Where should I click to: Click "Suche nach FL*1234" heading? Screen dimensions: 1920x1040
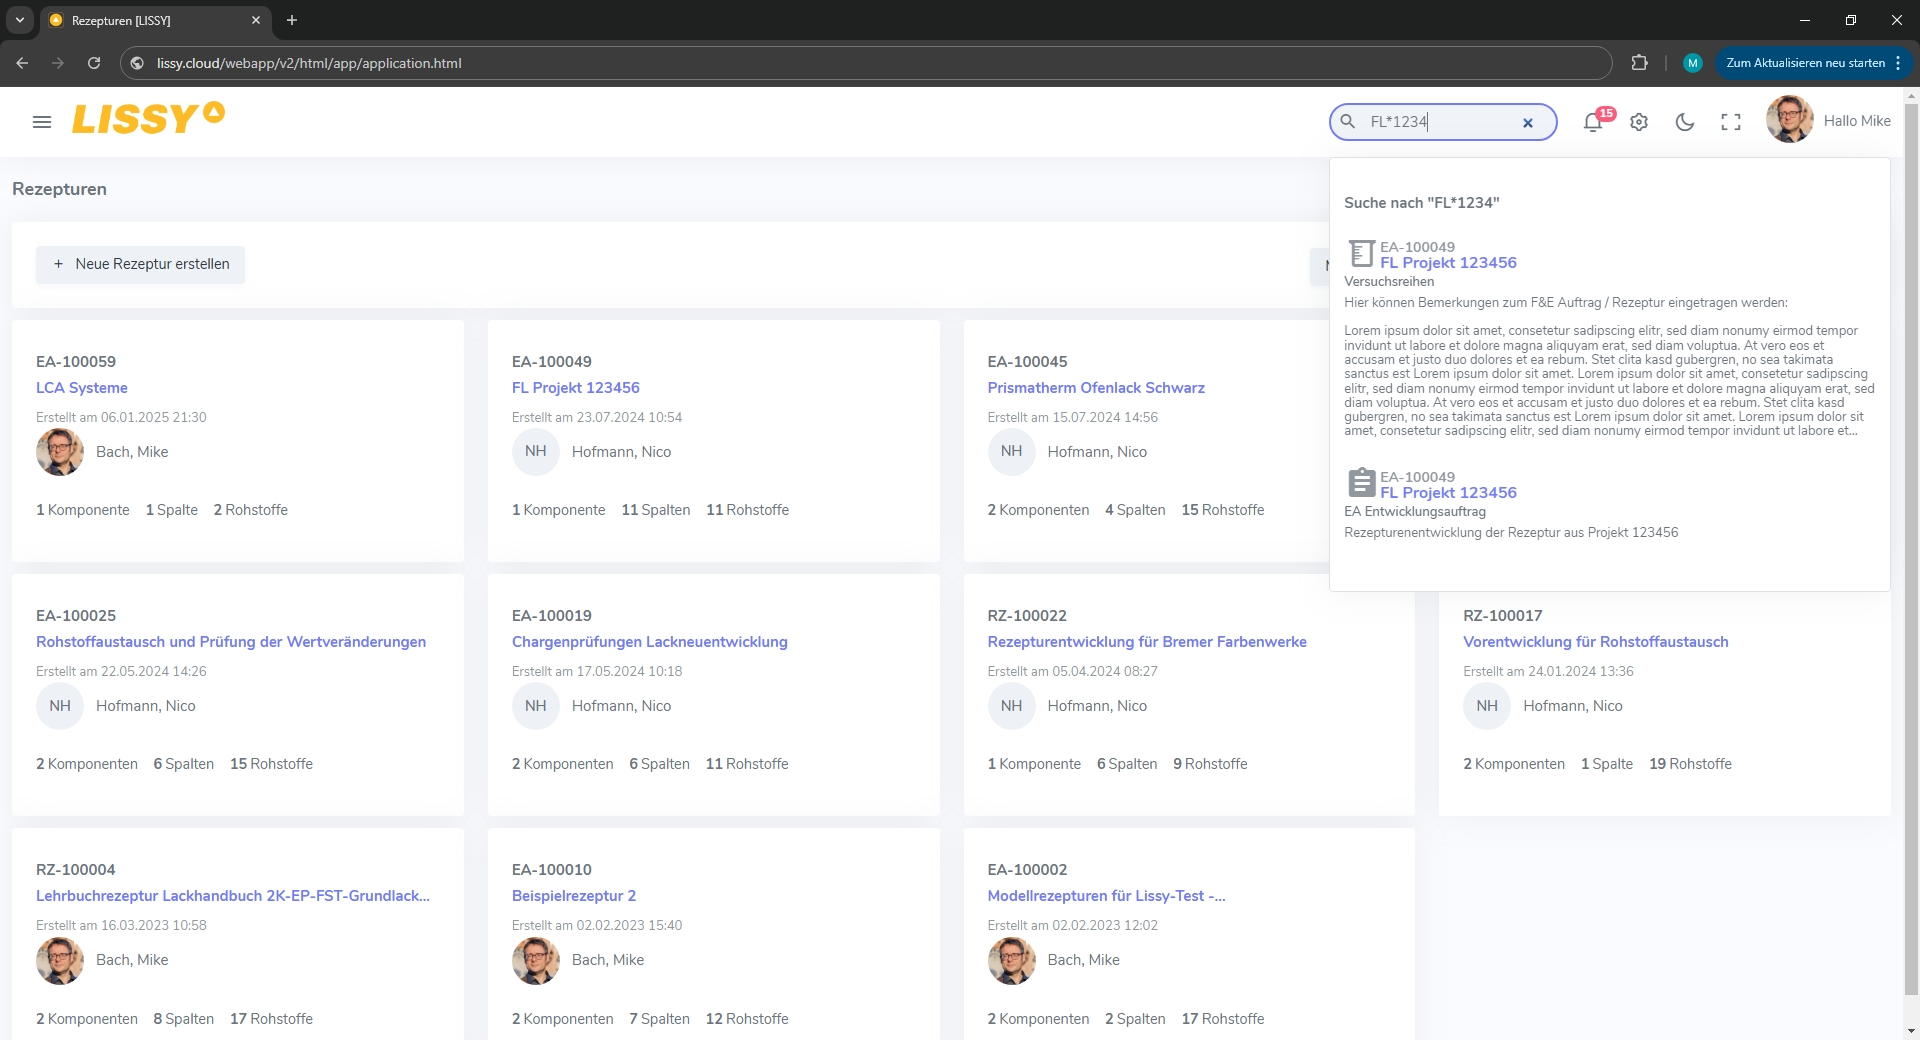1422,203
